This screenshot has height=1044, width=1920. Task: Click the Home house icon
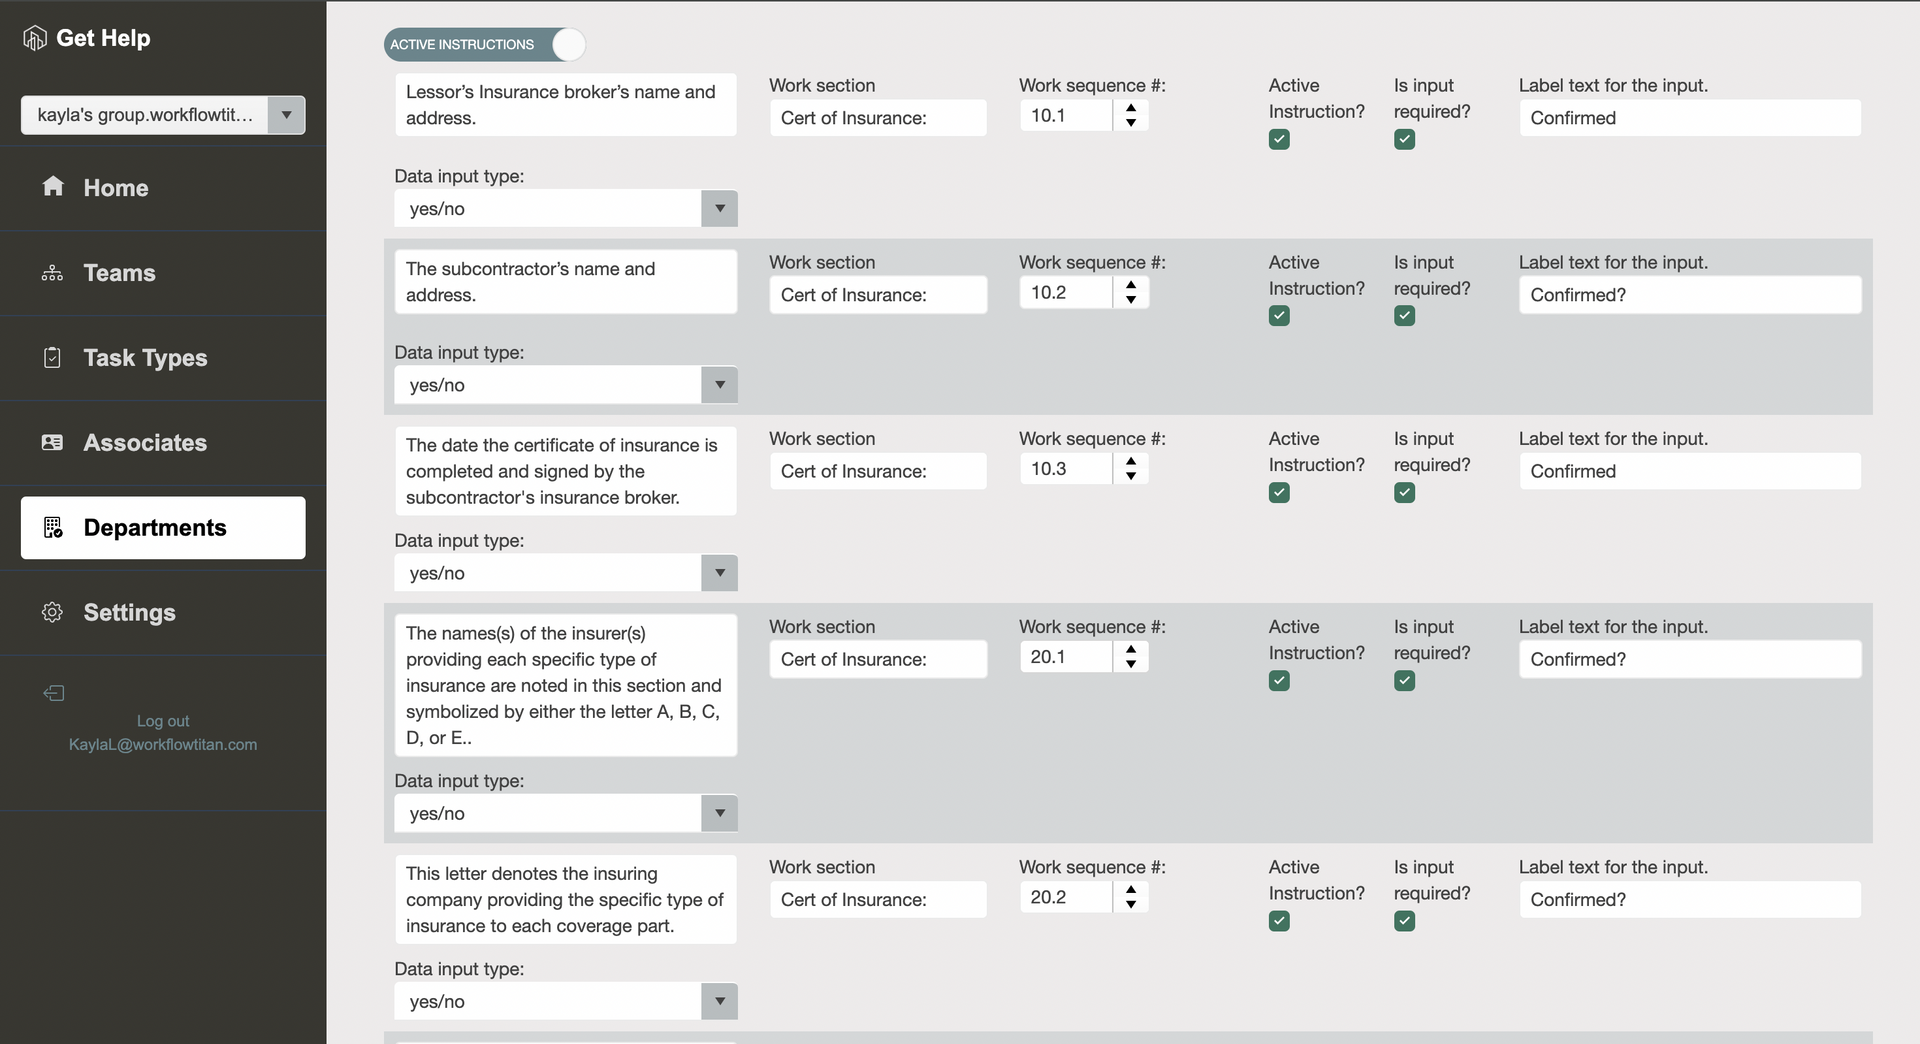pos(53,186)
